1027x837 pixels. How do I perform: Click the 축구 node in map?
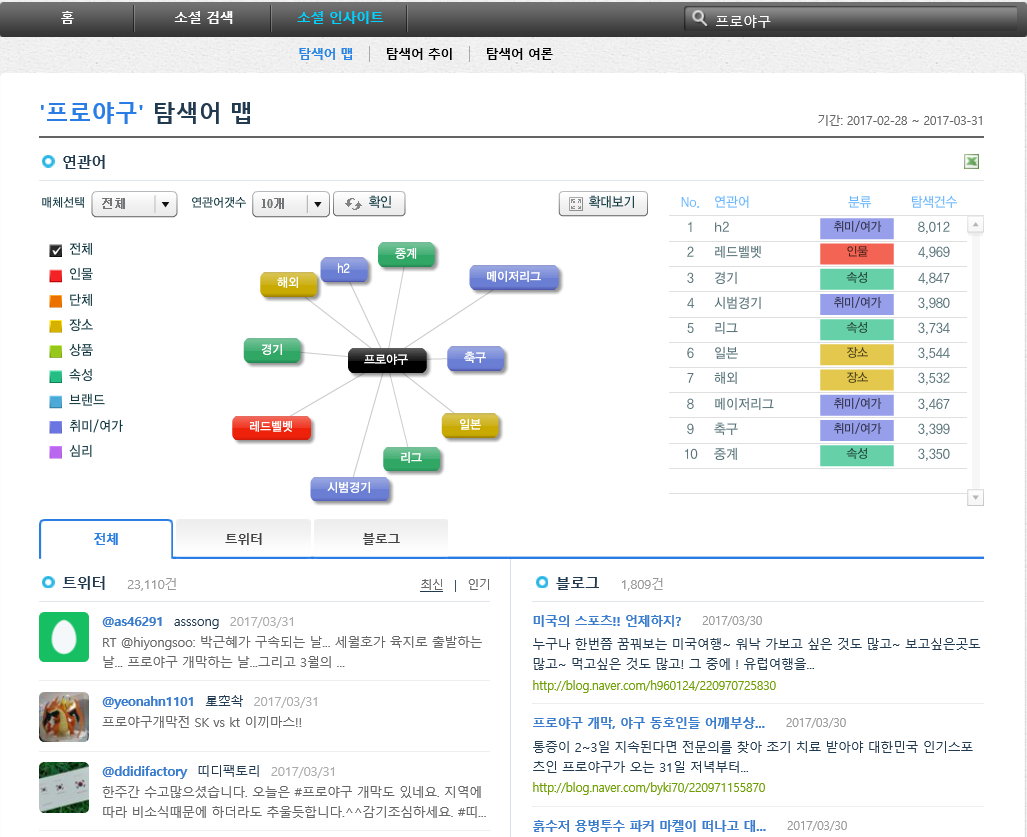[x=476, y=358]
